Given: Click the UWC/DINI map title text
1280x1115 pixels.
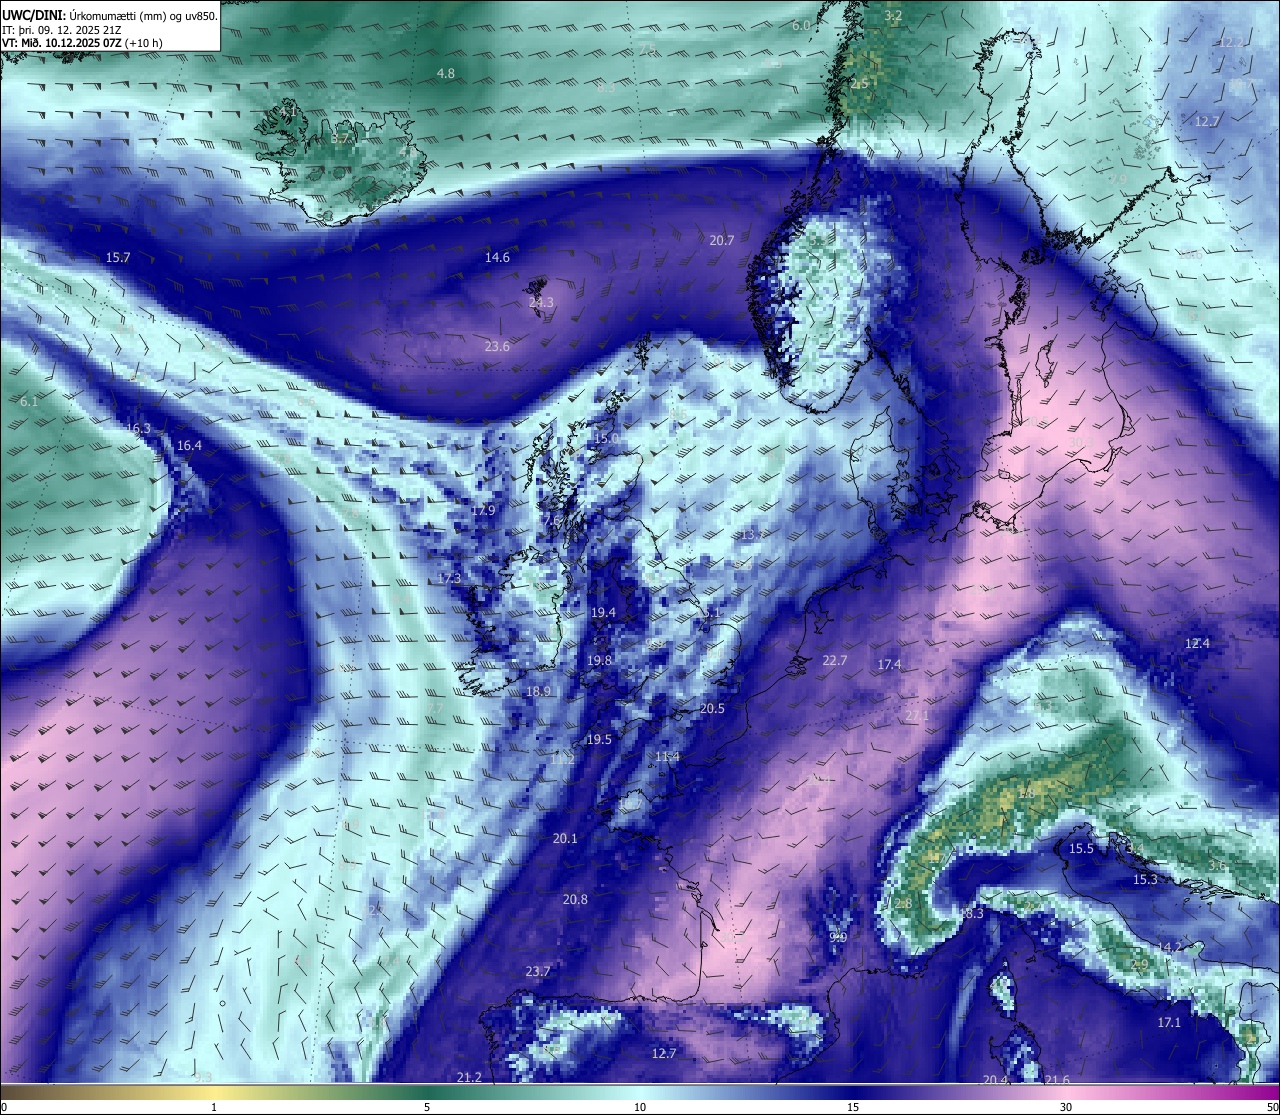Looking at the screenshot, I should 110,14.
